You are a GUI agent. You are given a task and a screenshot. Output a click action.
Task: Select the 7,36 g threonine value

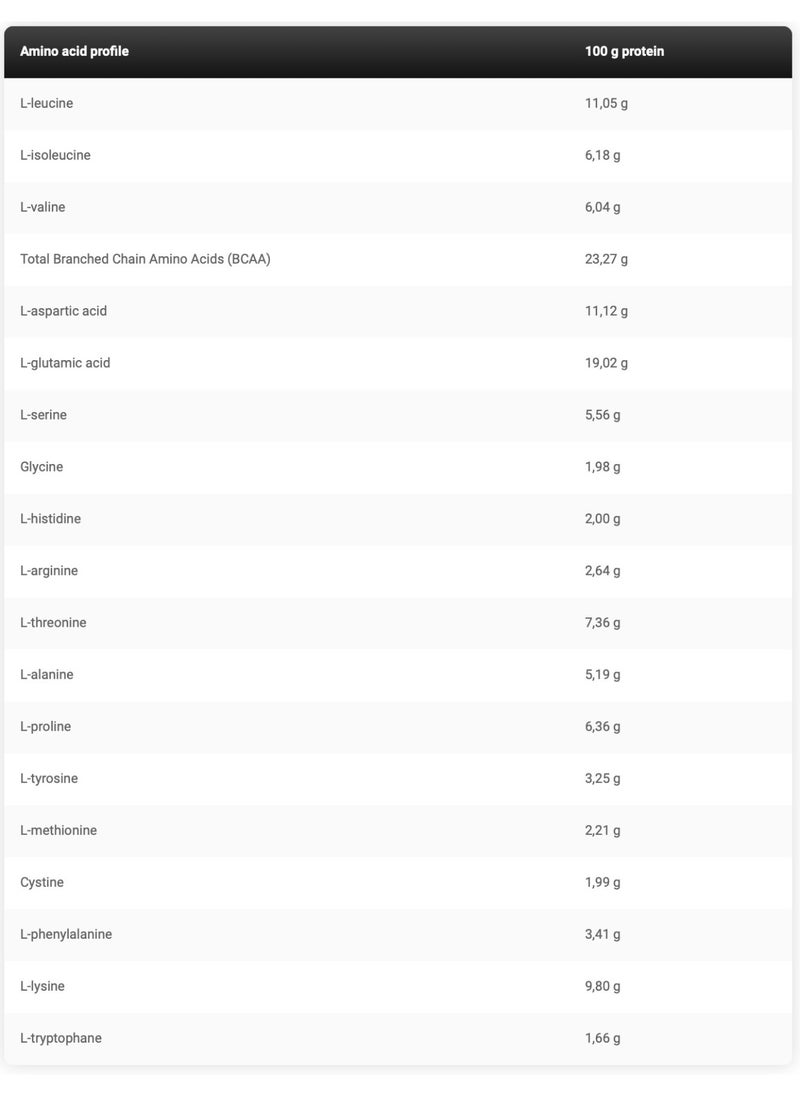click(602, 622)
